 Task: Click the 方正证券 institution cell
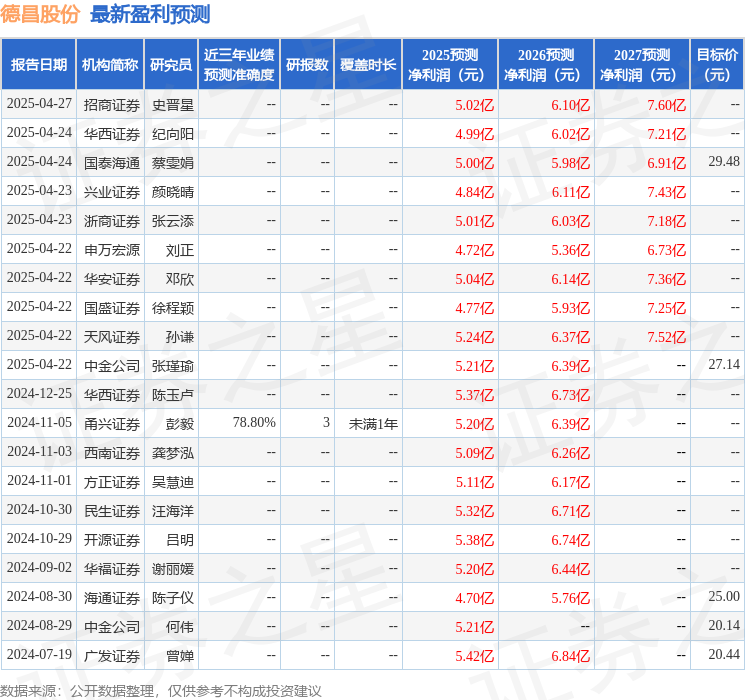click(x=112, y=482)
